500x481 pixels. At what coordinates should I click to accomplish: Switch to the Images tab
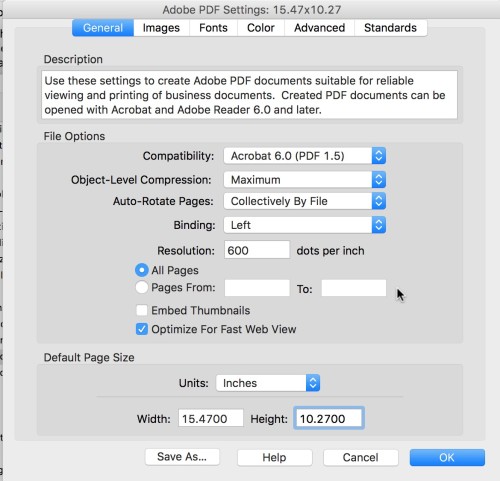[x=161, y=28]
